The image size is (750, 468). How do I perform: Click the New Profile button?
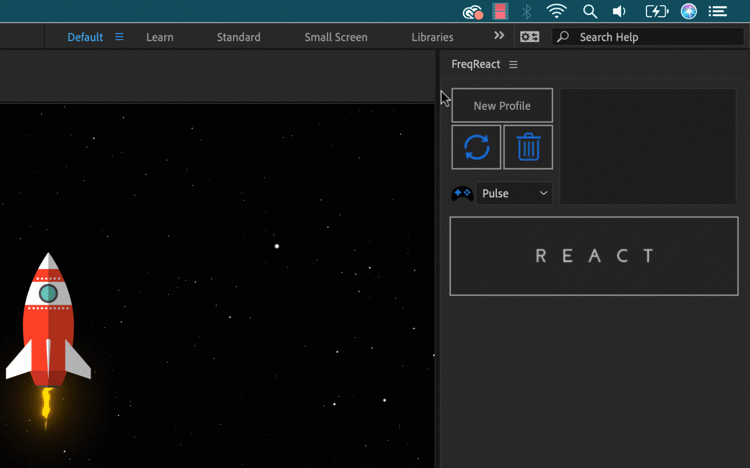[x=502, y=106]
